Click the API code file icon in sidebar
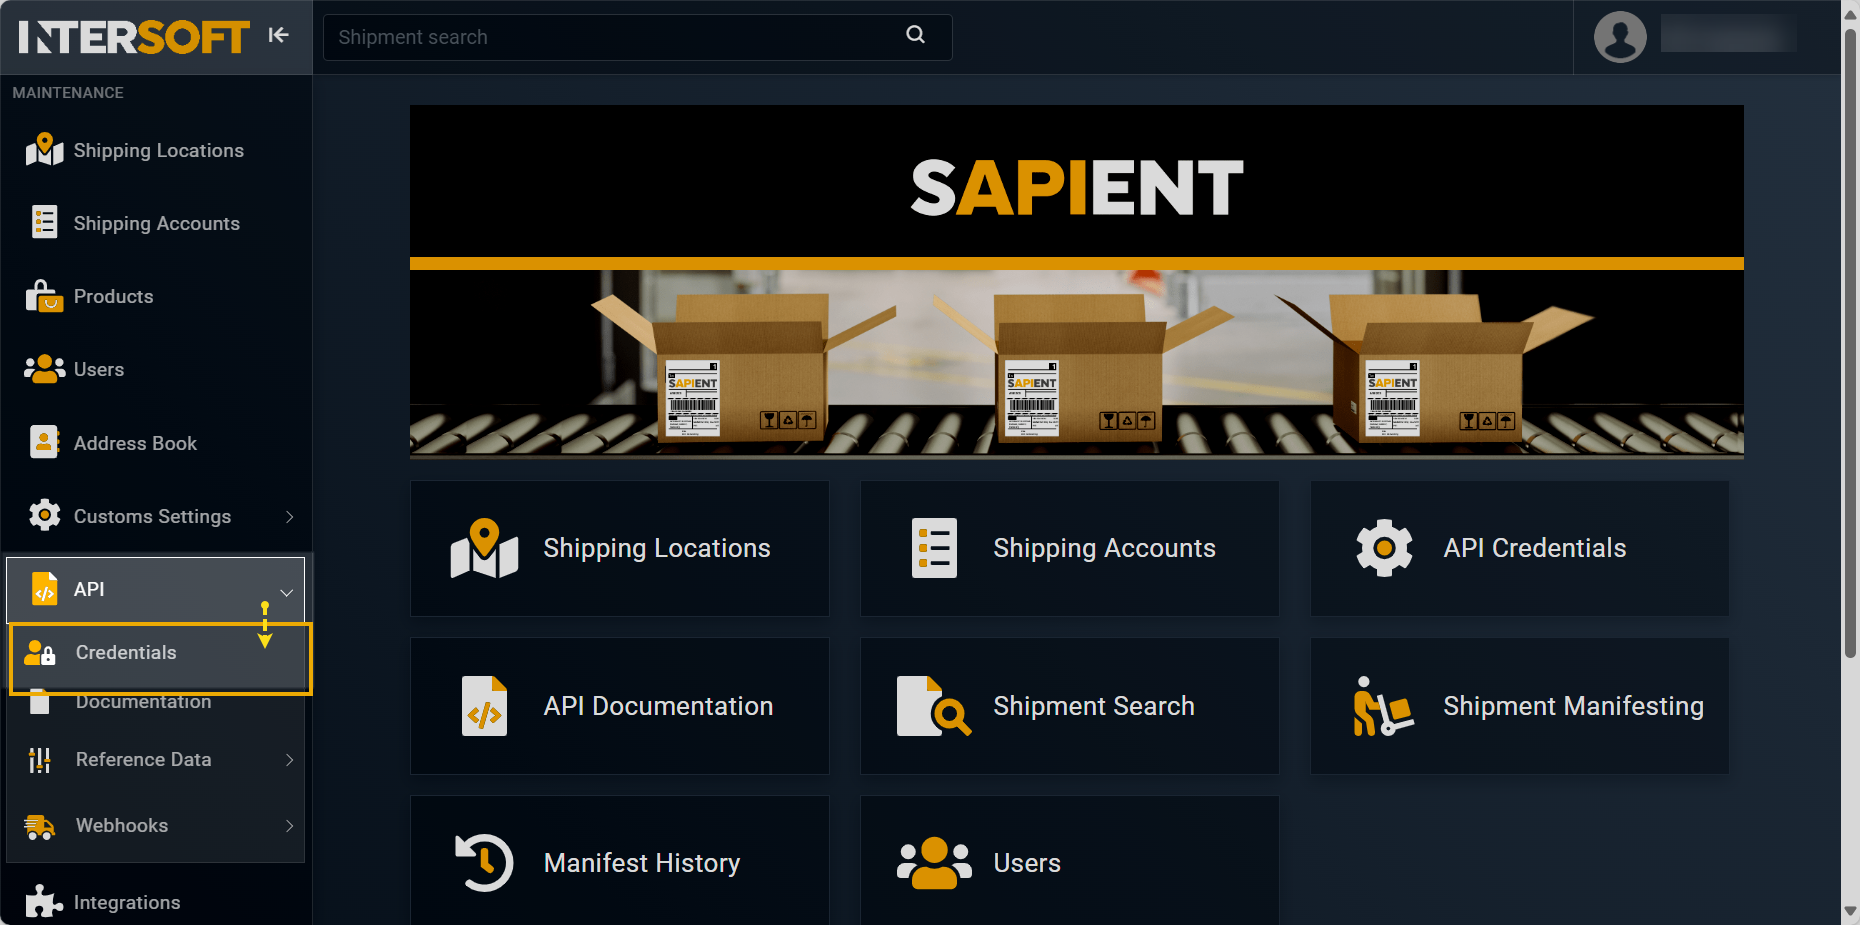 coord(44,589)
